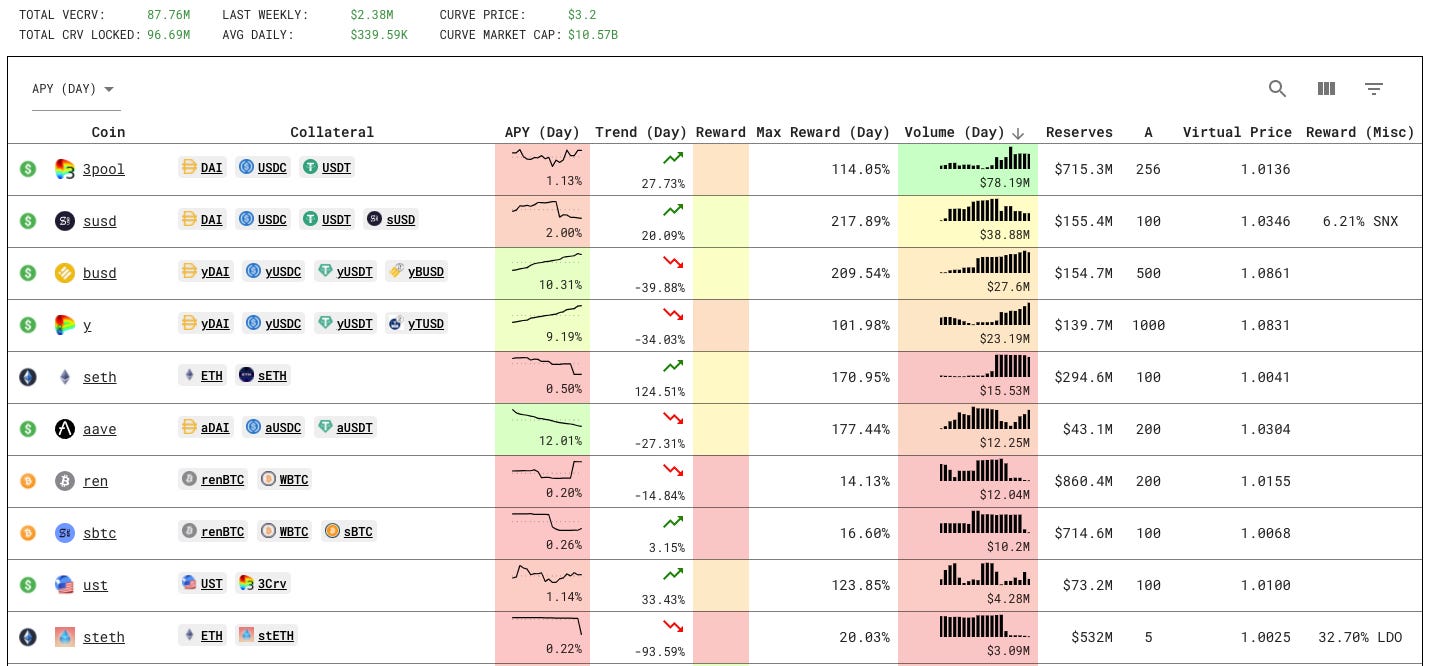The image size is (1431, 666).
Task: Open the aave pool link
Action: click(x=100, y=429)
